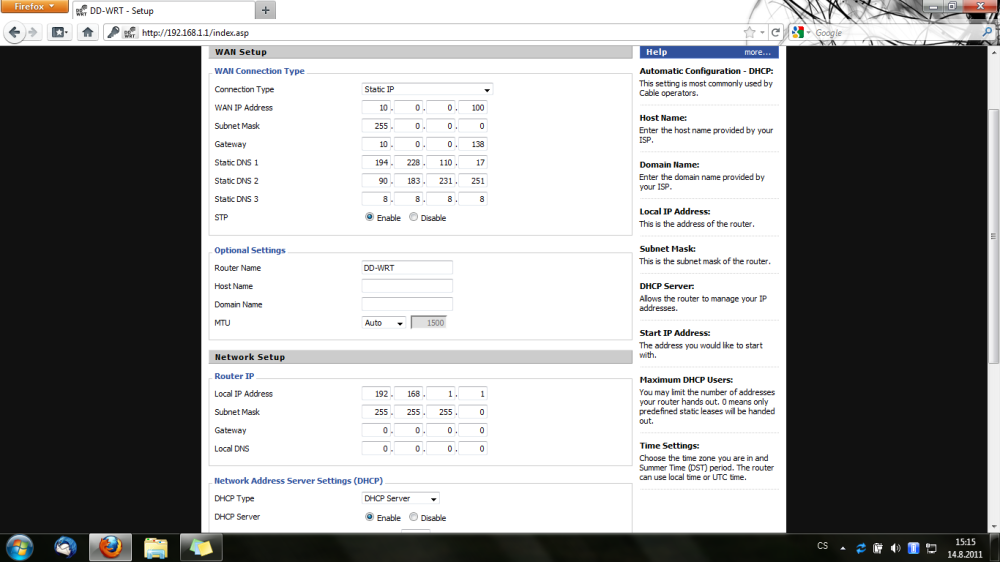1000x562 pixels.
Task: Open the Windows Start orb
Action: [19, 547]
